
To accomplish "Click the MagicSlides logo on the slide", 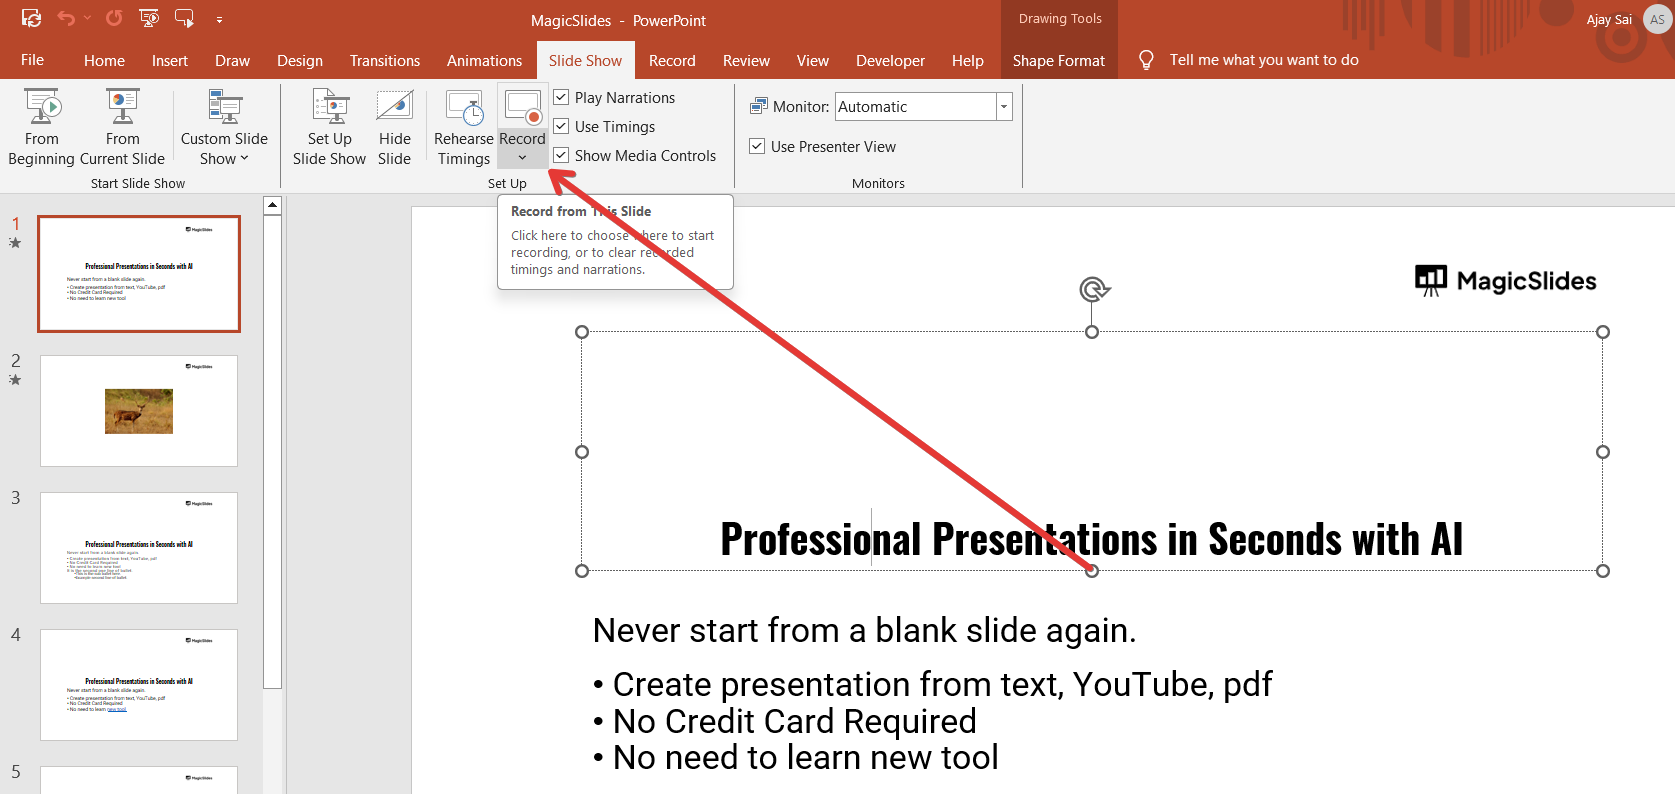I will point(1505,281).
